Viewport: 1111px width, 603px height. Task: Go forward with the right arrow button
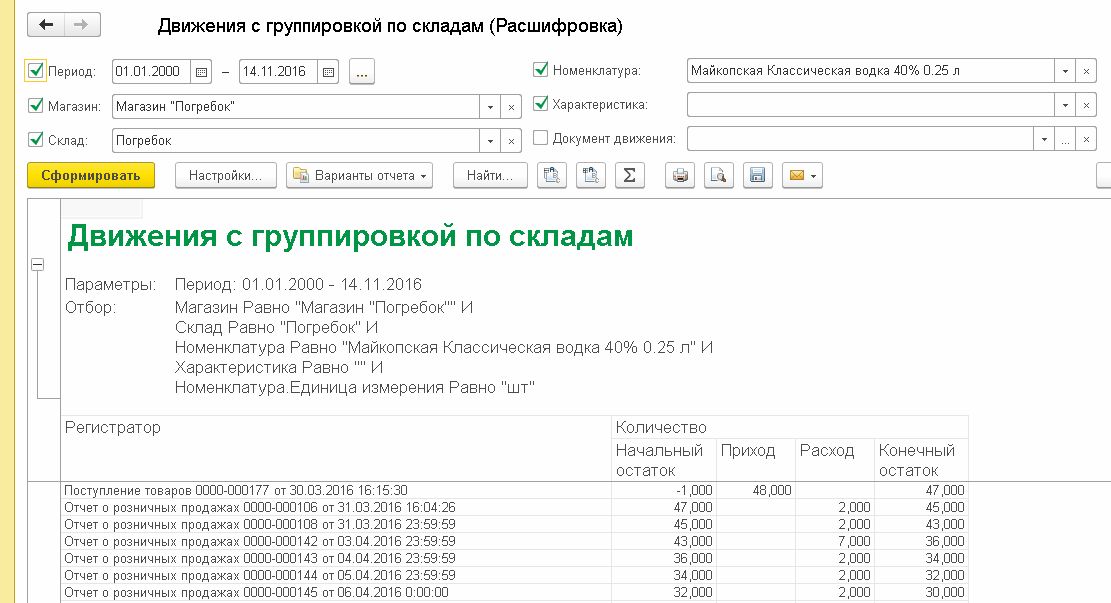(82, 25)
